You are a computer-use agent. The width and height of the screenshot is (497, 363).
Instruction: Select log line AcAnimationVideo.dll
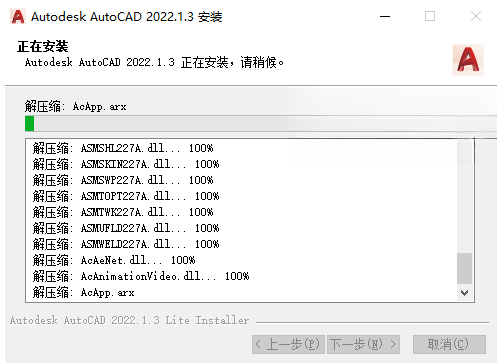coord(141,276)
